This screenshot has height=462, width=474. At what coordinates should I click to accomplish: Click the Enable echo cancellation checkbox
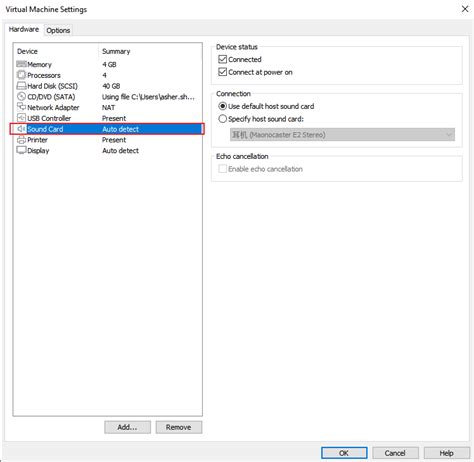[x=222, y=169]
